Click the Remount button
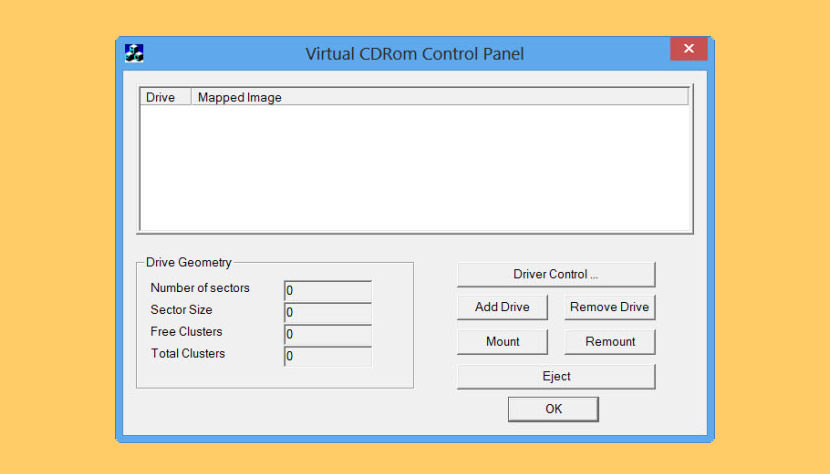Viewport: 830px width, 474px height. [x=609, y=342]
